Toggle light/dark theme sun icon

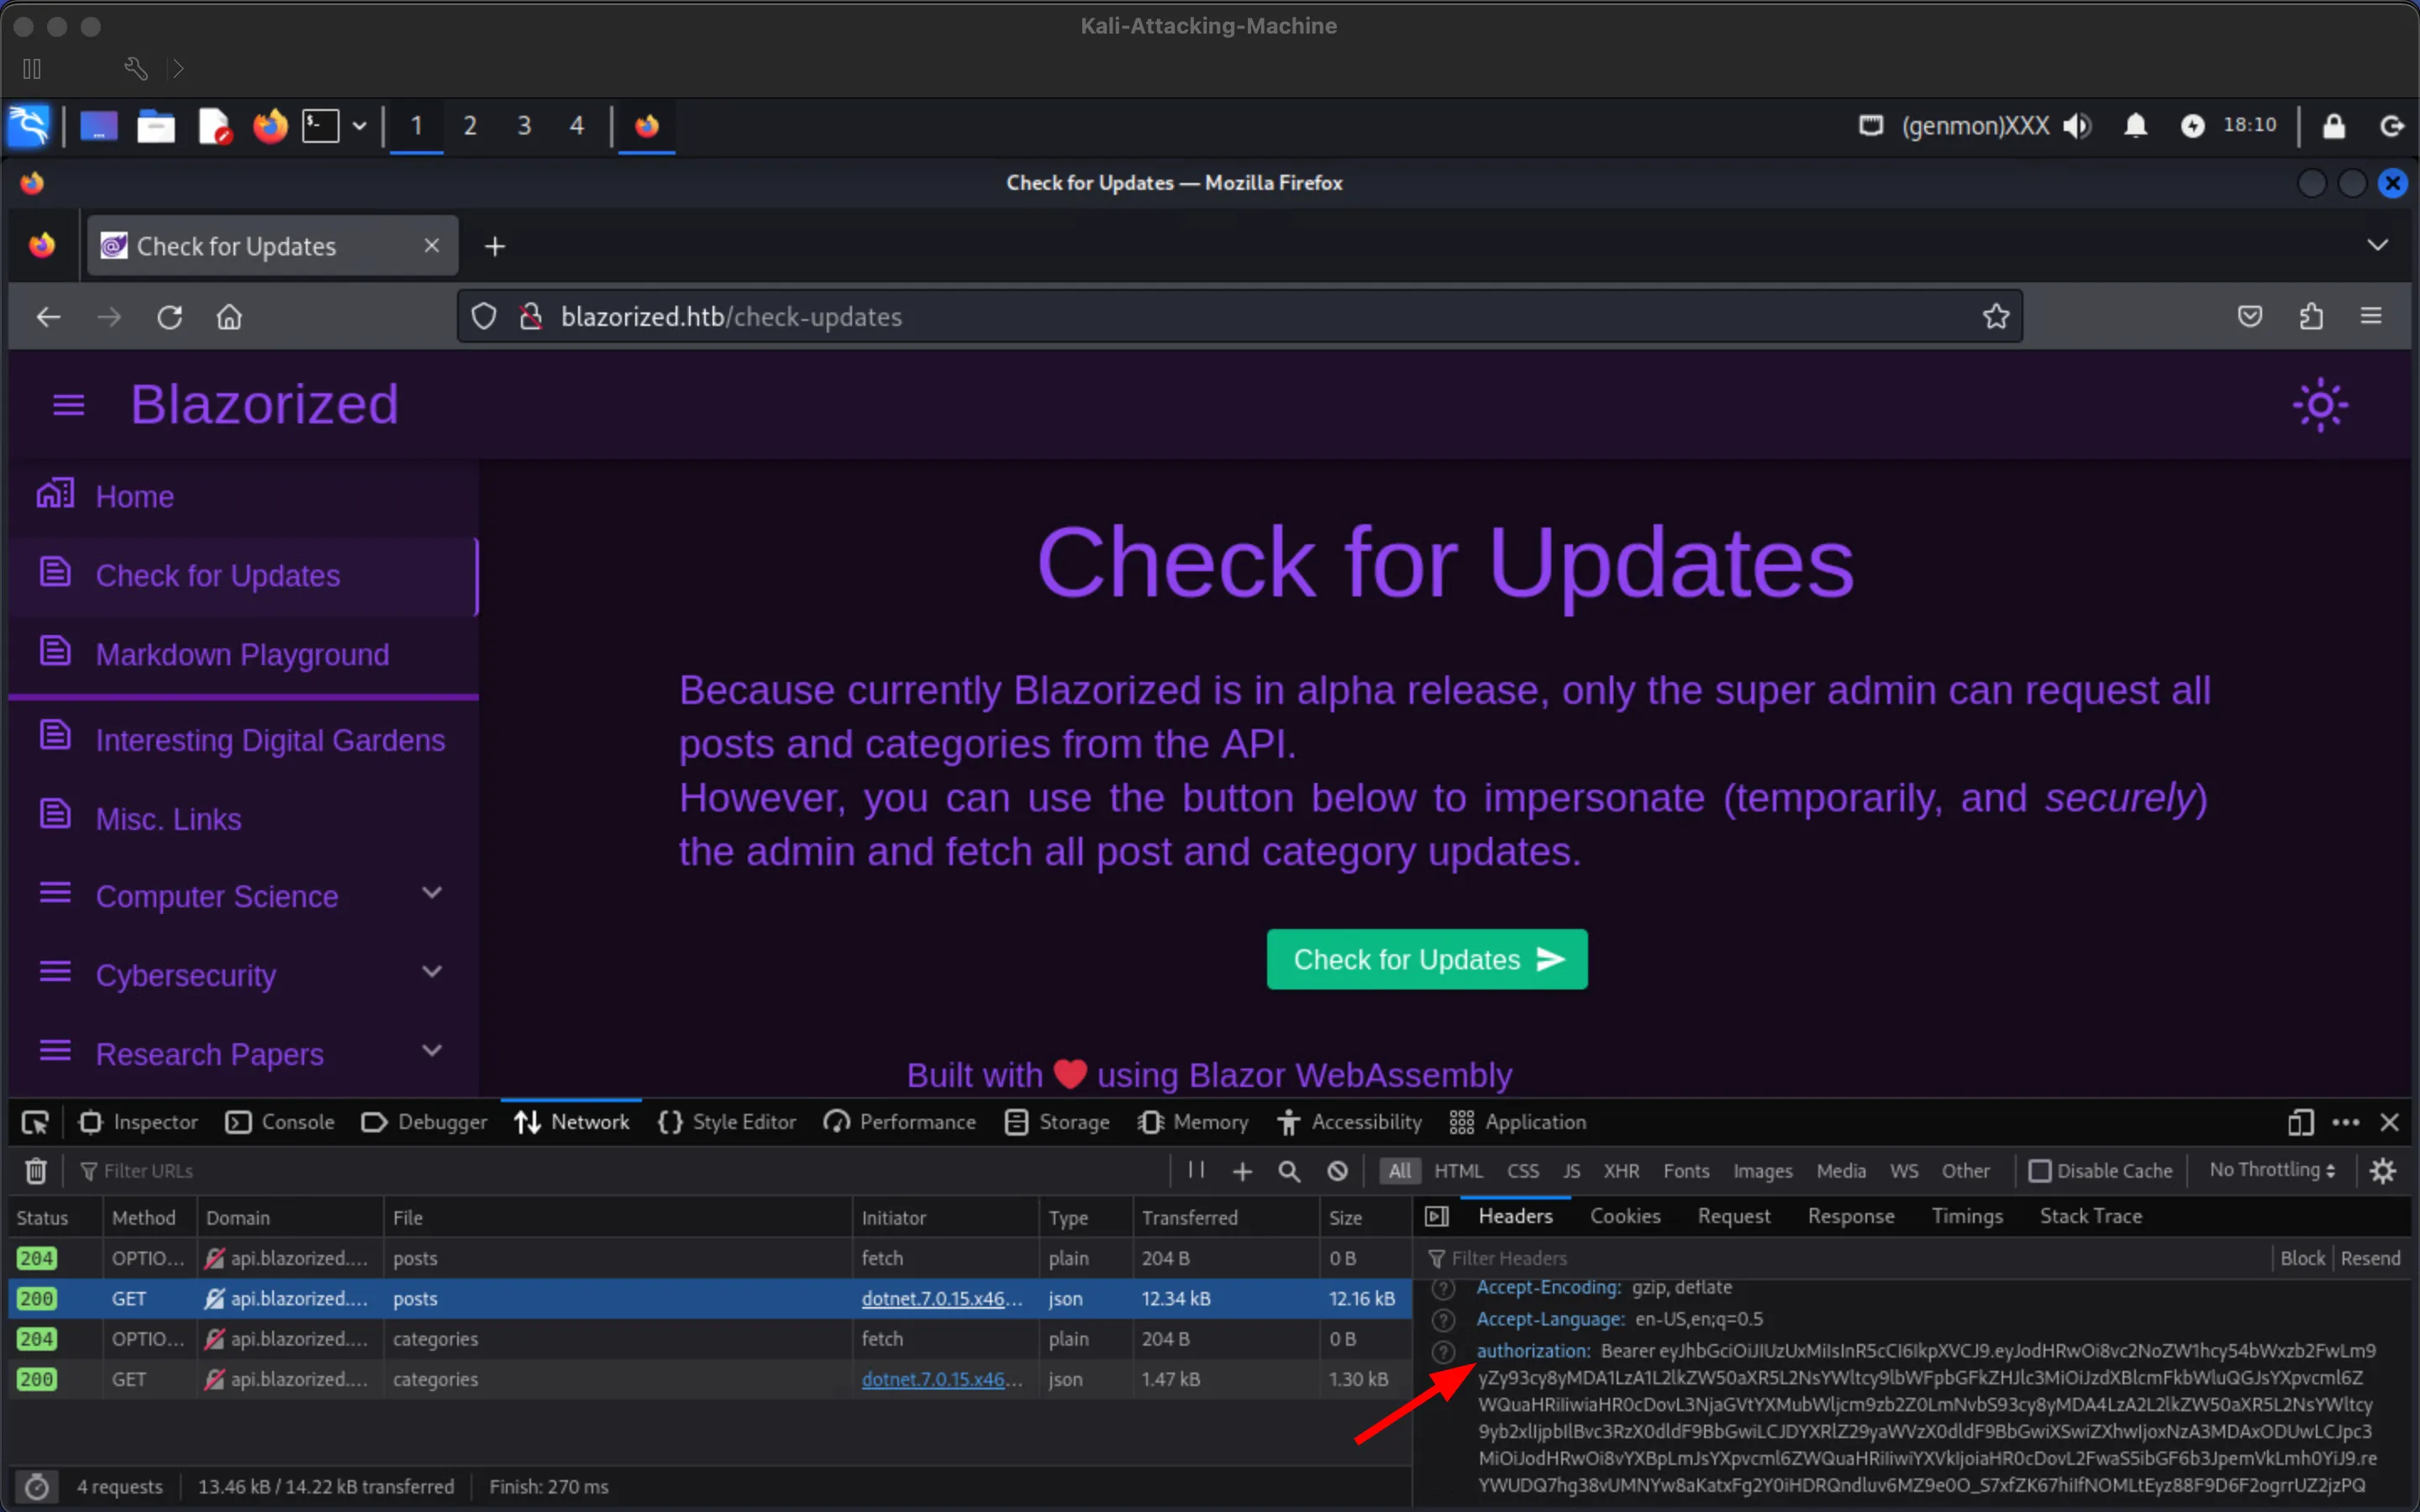click(2320, 406)
